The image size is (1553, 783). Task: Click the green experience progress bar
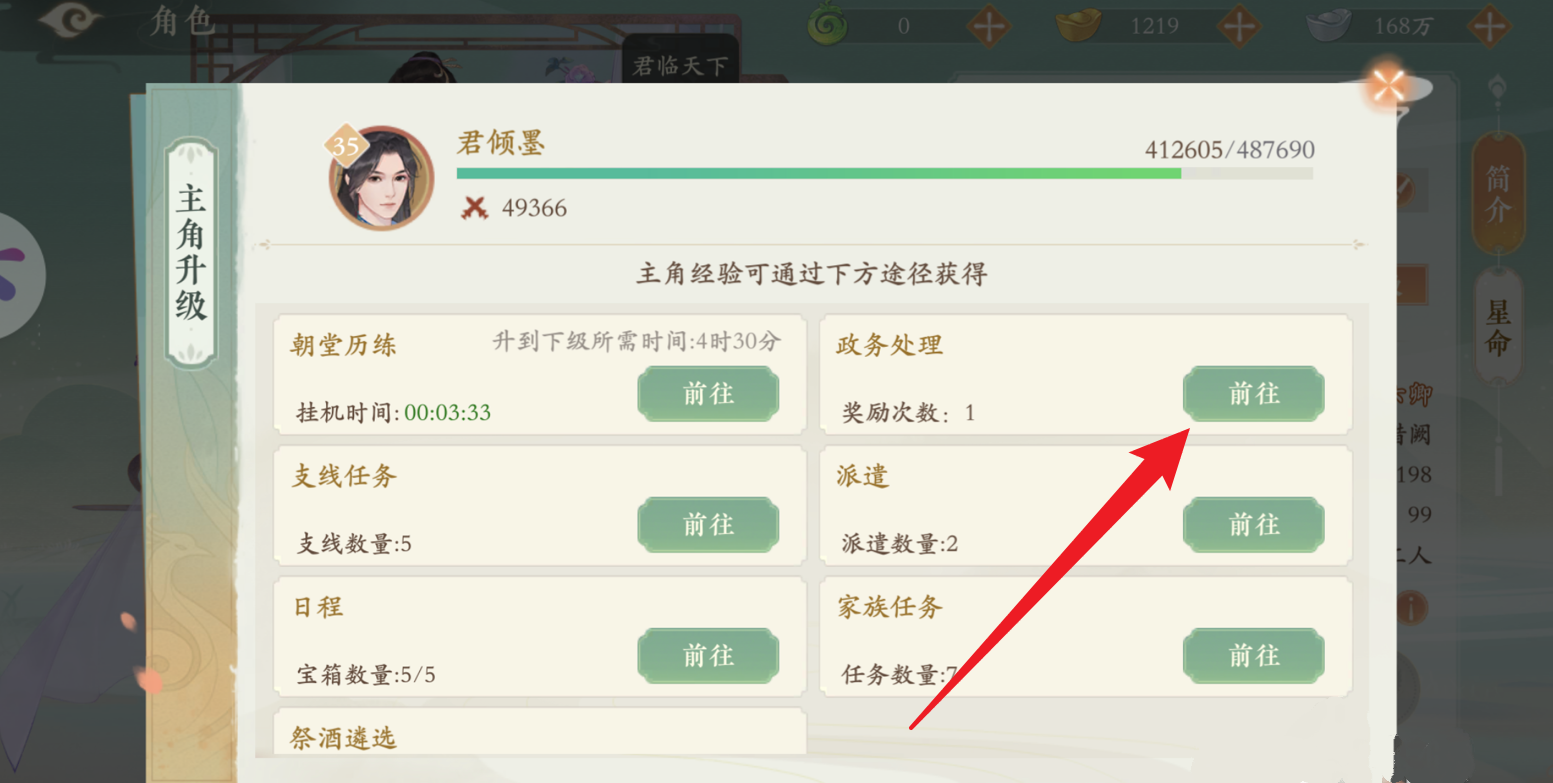click(x=885, y=173)
